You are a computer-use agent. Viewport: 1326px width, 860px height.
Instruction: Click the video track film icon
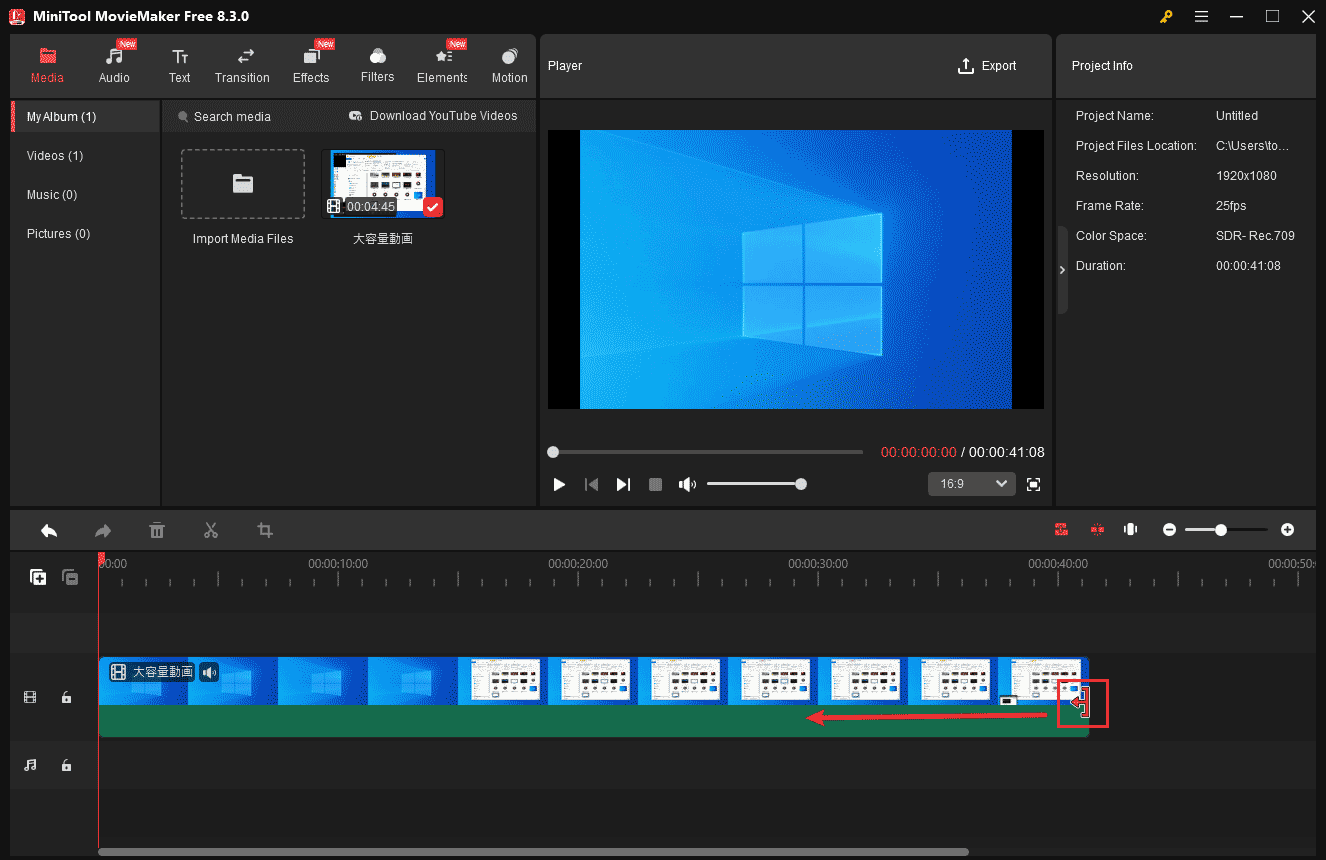point(30,697)
